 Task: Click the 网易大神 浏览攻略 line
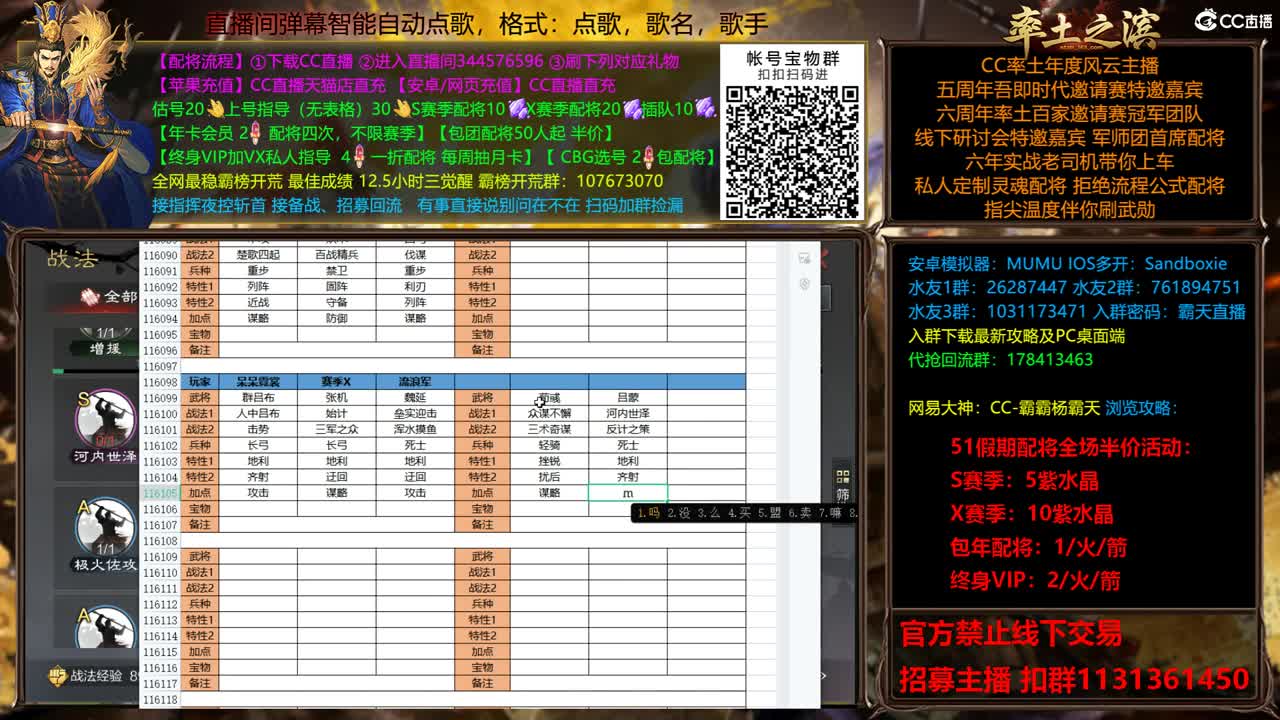pos(1043,408)
